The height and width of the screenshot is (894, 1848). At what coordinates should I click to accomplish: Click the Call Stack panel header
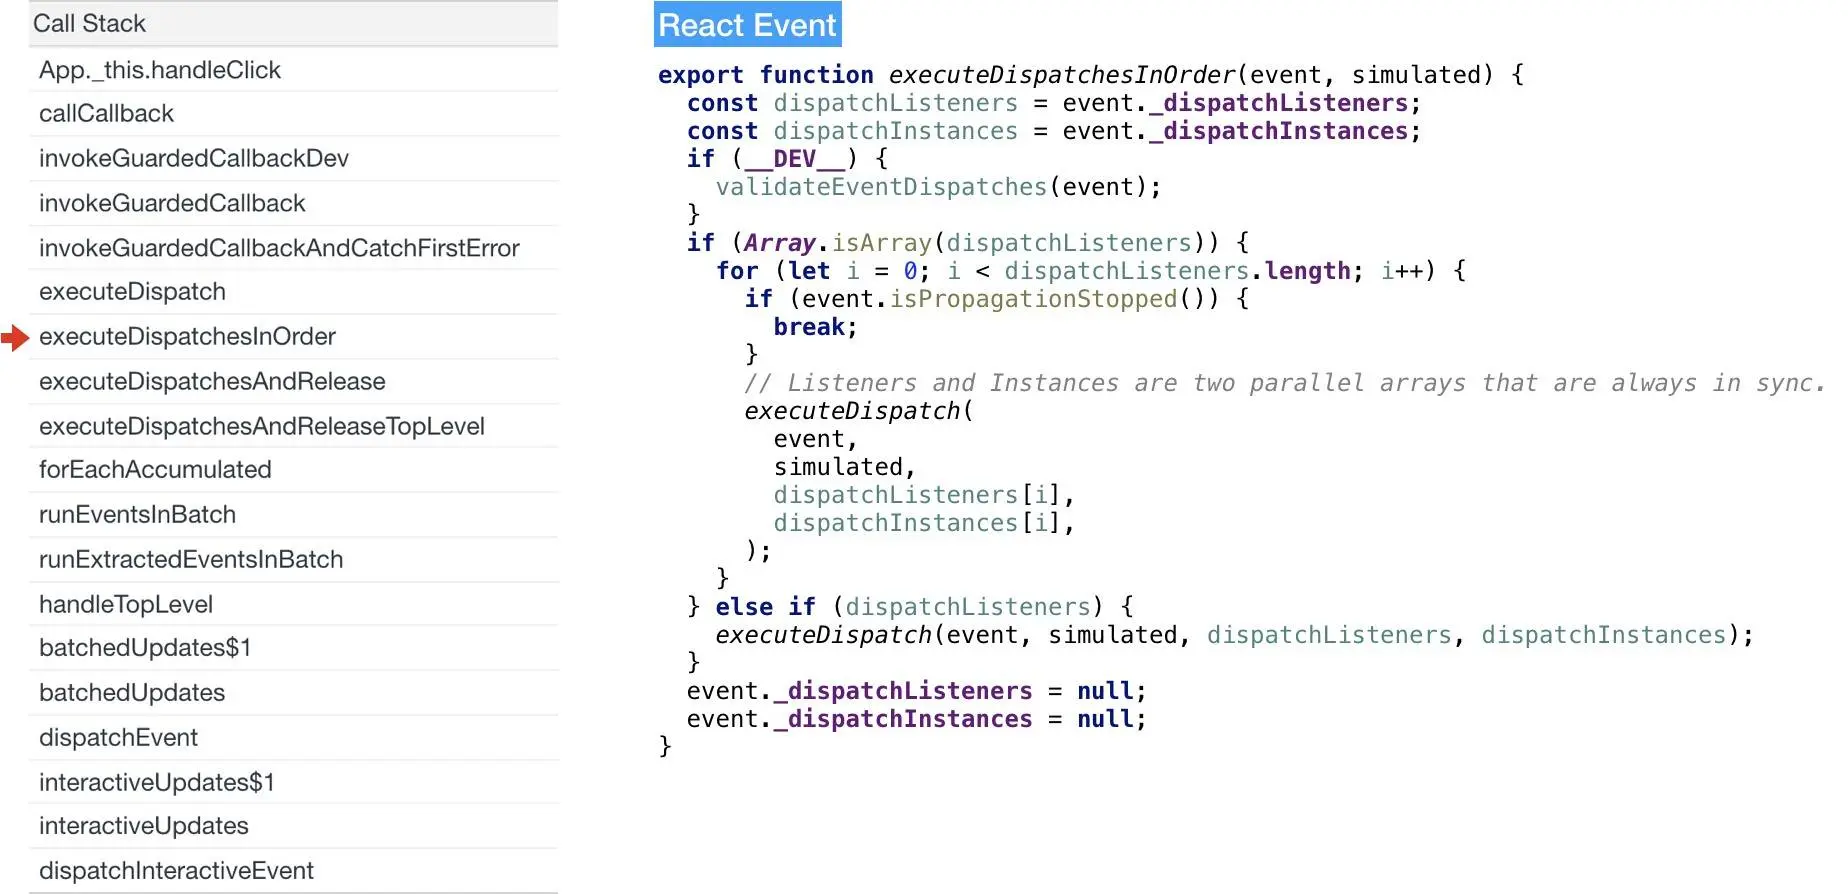(293, 24)
